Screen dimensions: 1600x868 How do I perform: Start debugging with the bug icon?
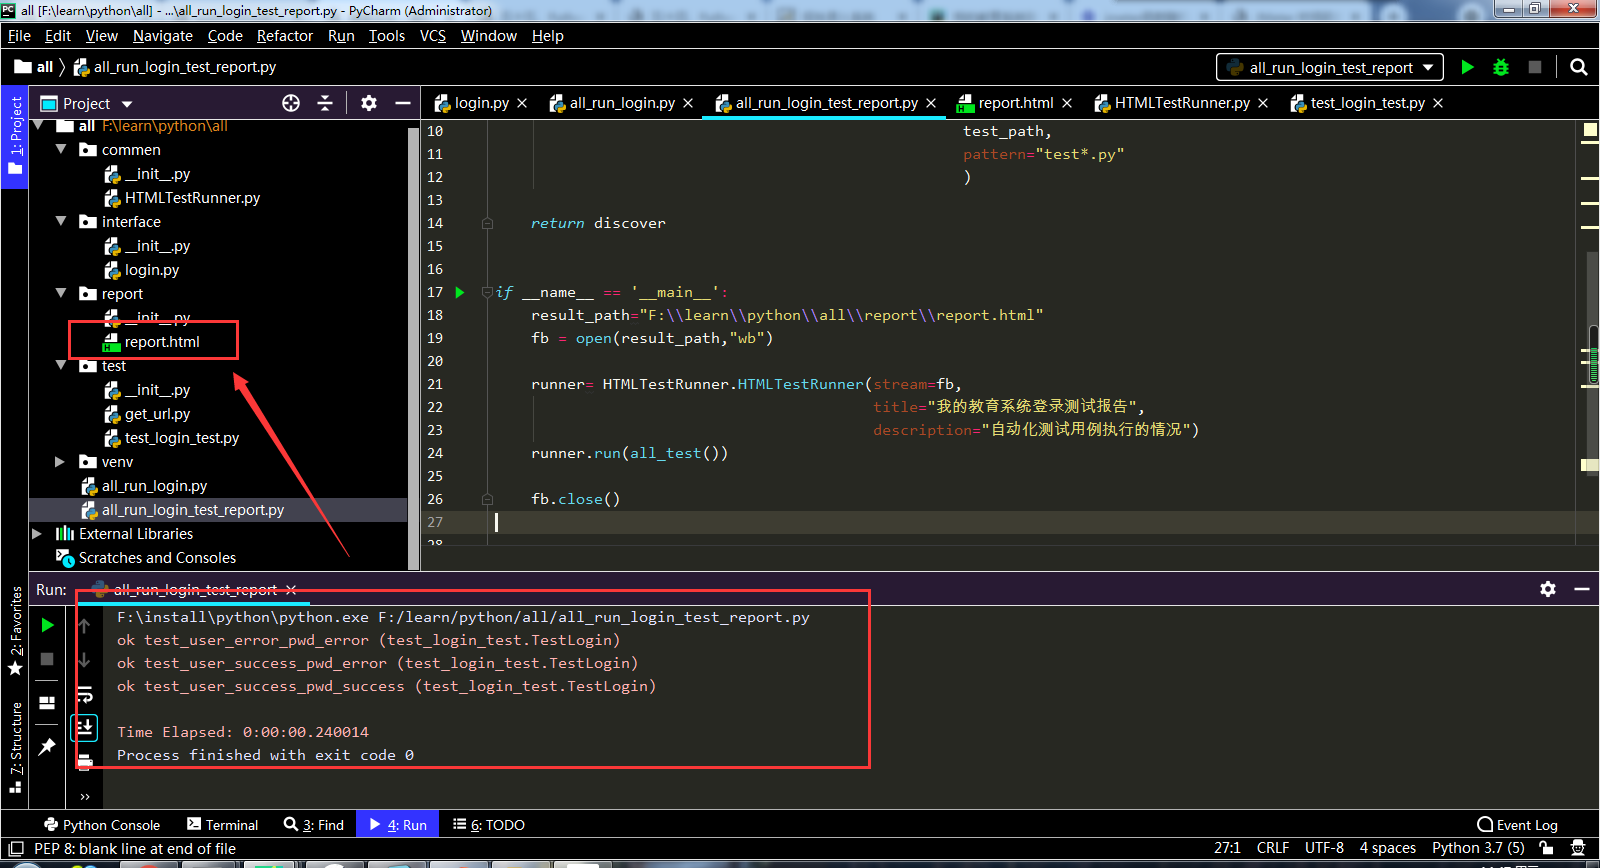pyautogui.click(x=1501, y=67)
